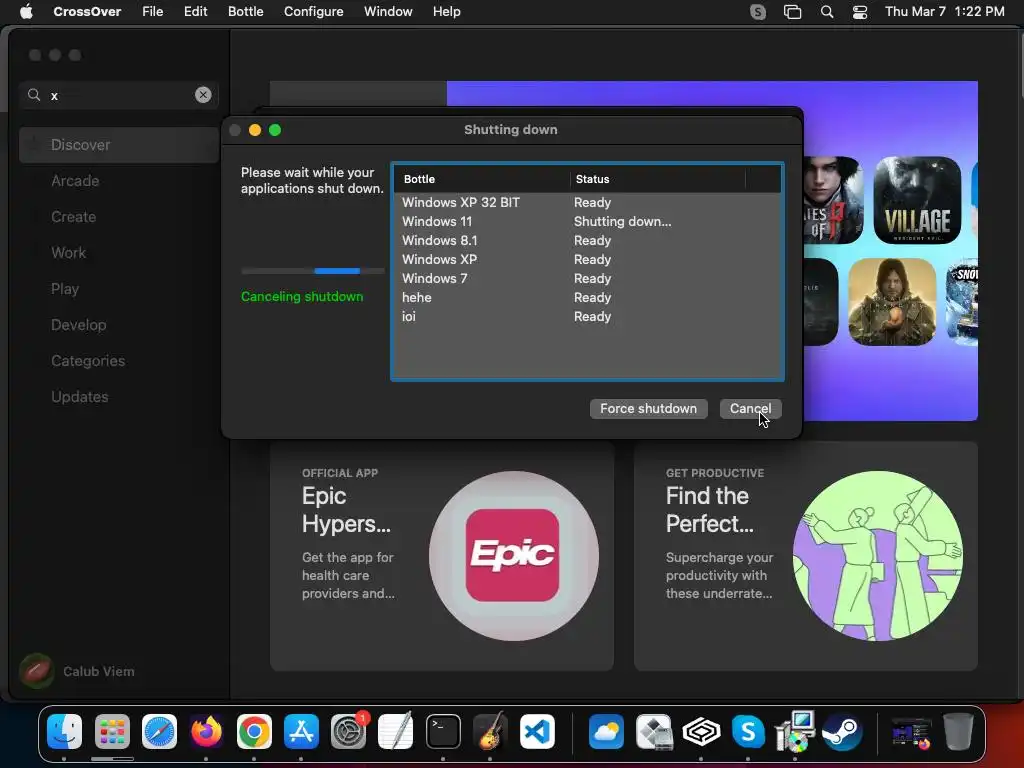The image size is (1024, 768).
Task: Click the Apple menu icon
Action: 26,11
